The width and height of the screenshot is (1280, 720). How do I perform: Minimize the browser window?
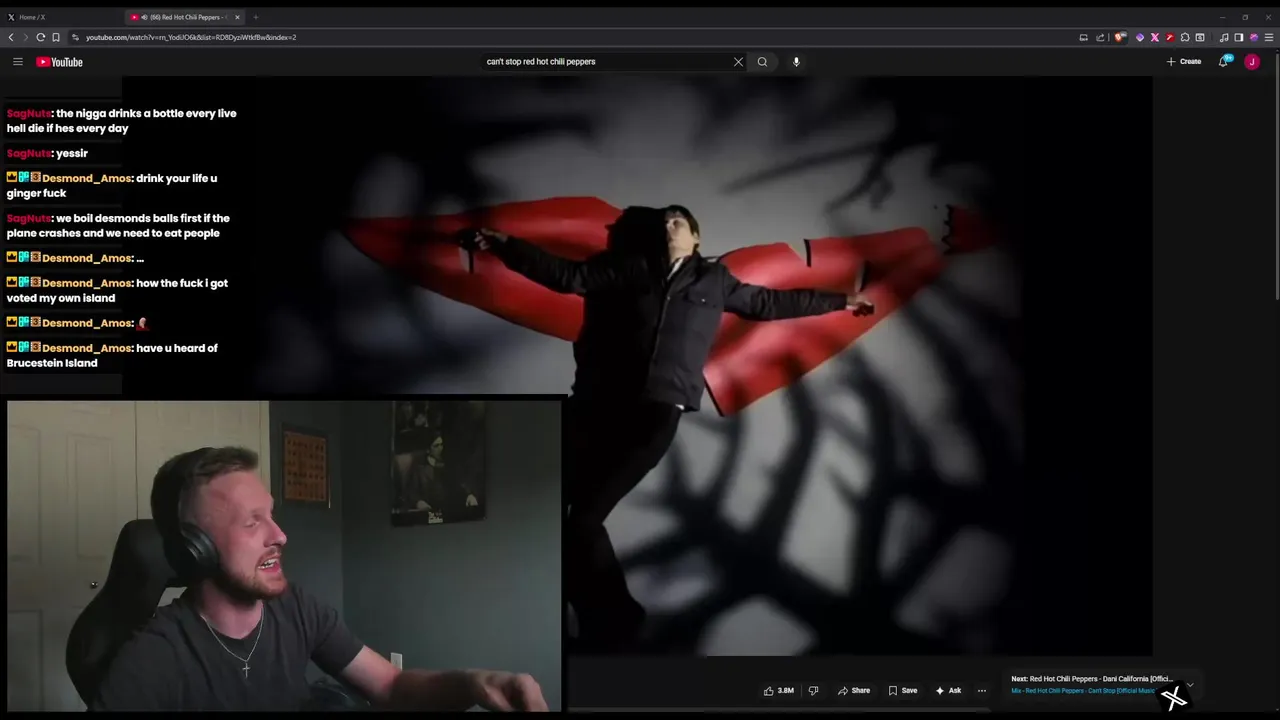[x=1222, y=17]
